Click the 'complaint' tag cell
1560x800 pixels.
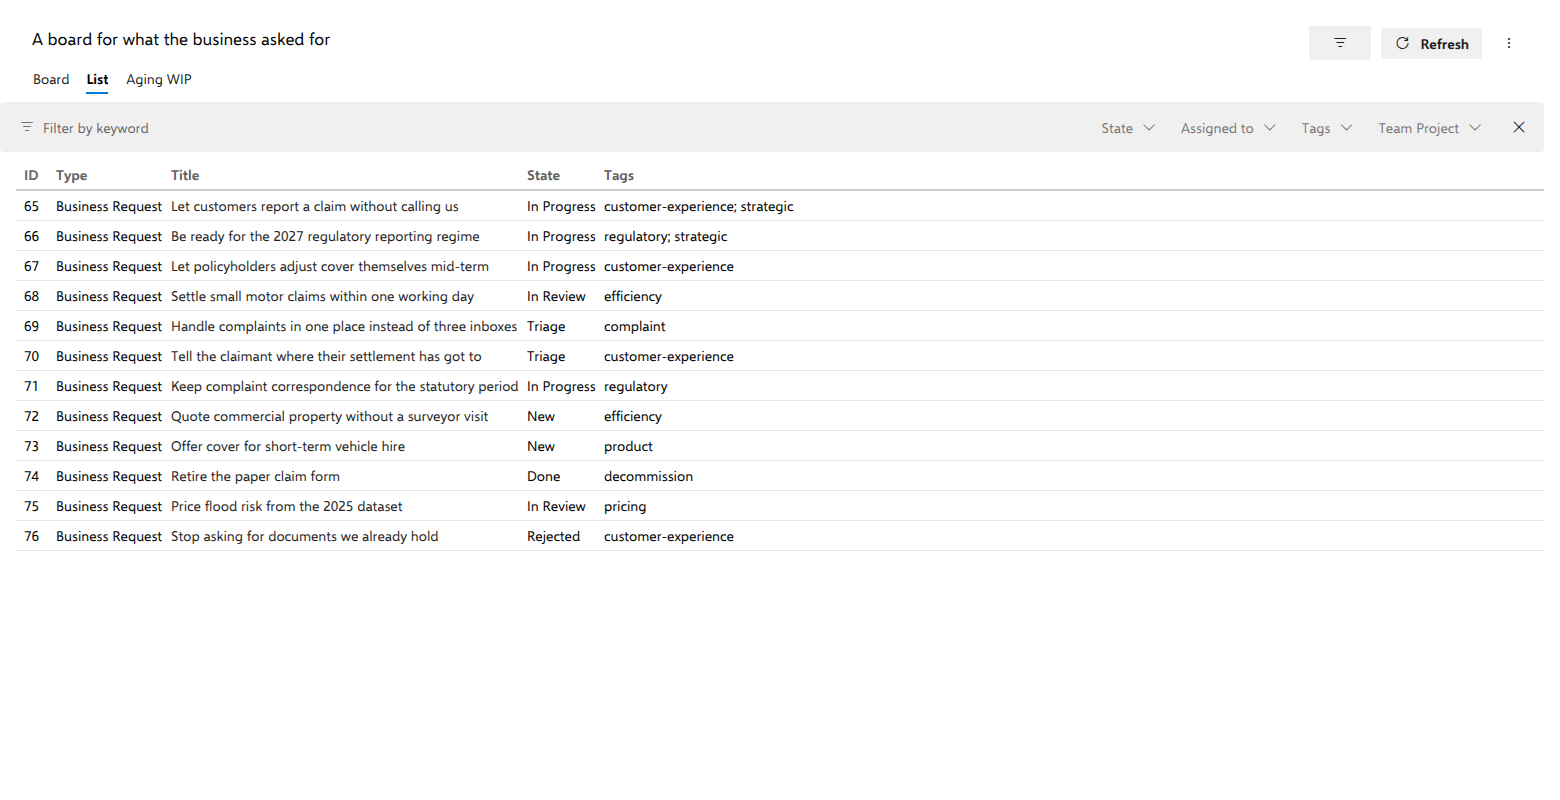(x=635, y=326)
